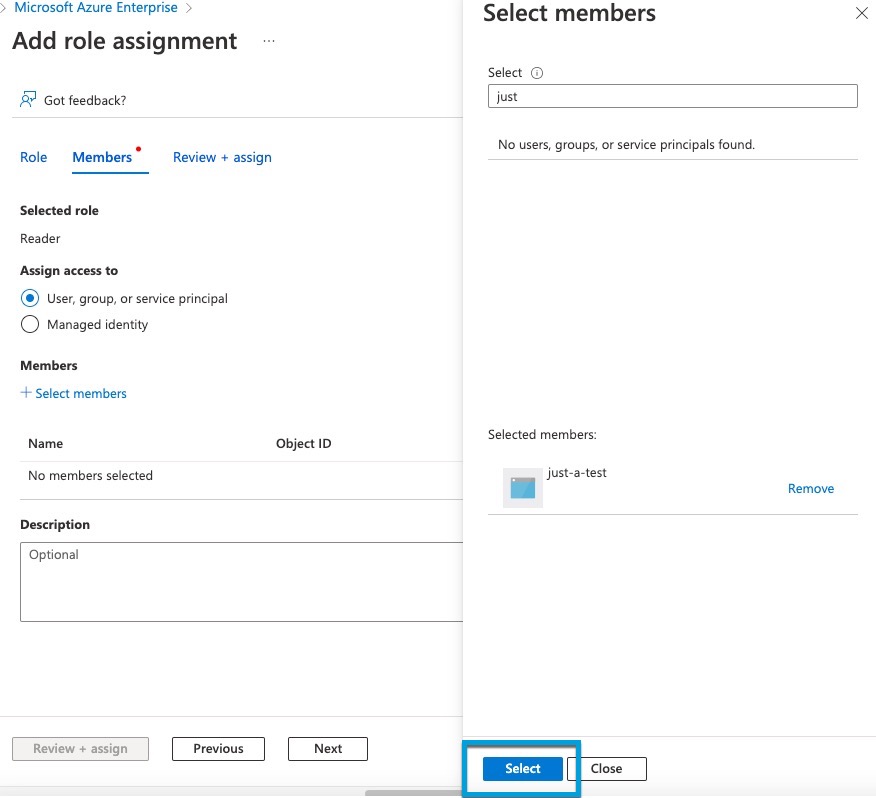Viewport: 876px width, 798px height.
Task: Click the Previous button
Action: [x=218, y=748]
